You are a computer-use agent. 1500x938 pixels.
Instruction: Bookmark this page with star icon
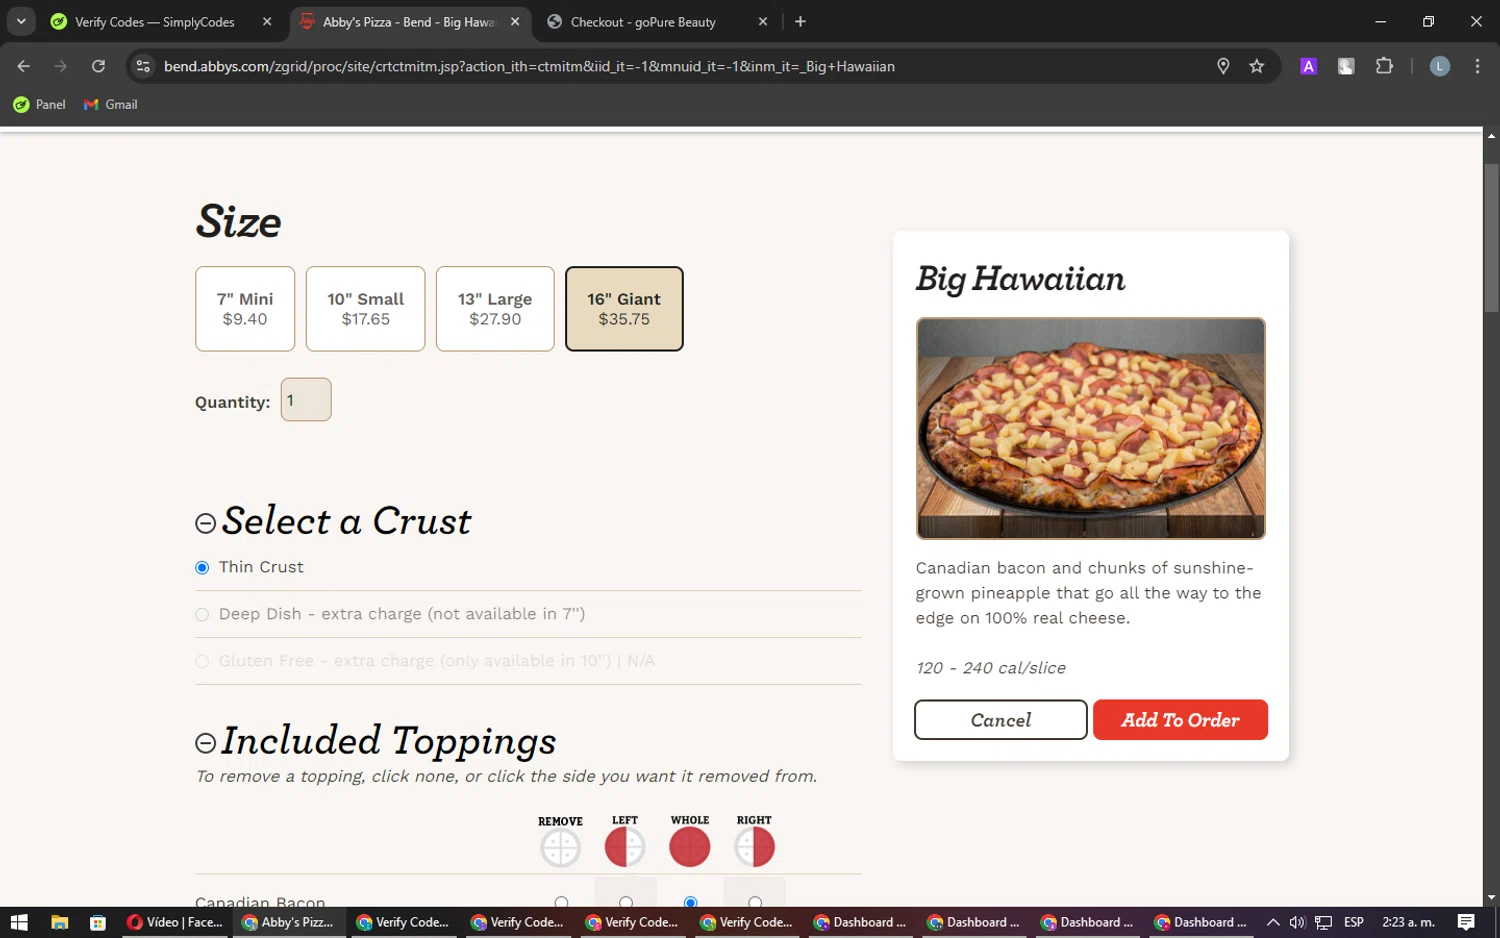[x=1257, y=66]
